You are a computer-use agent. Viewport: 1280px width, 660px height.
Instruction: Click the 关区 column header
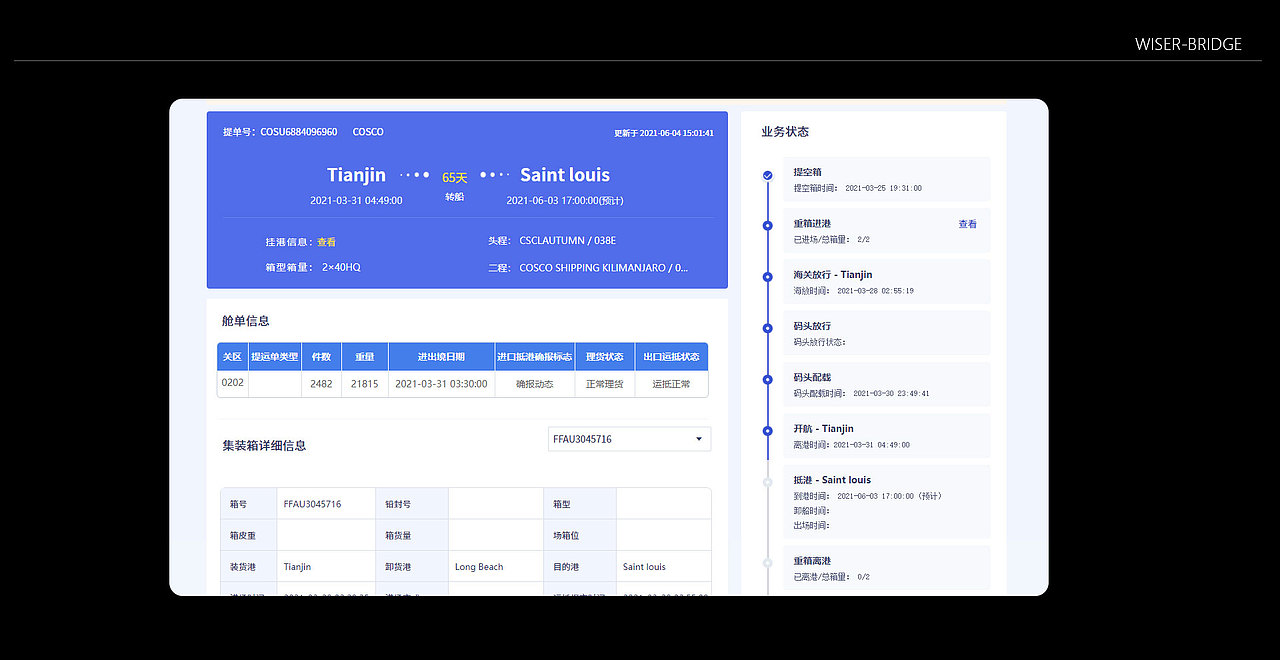pos(232,357)
